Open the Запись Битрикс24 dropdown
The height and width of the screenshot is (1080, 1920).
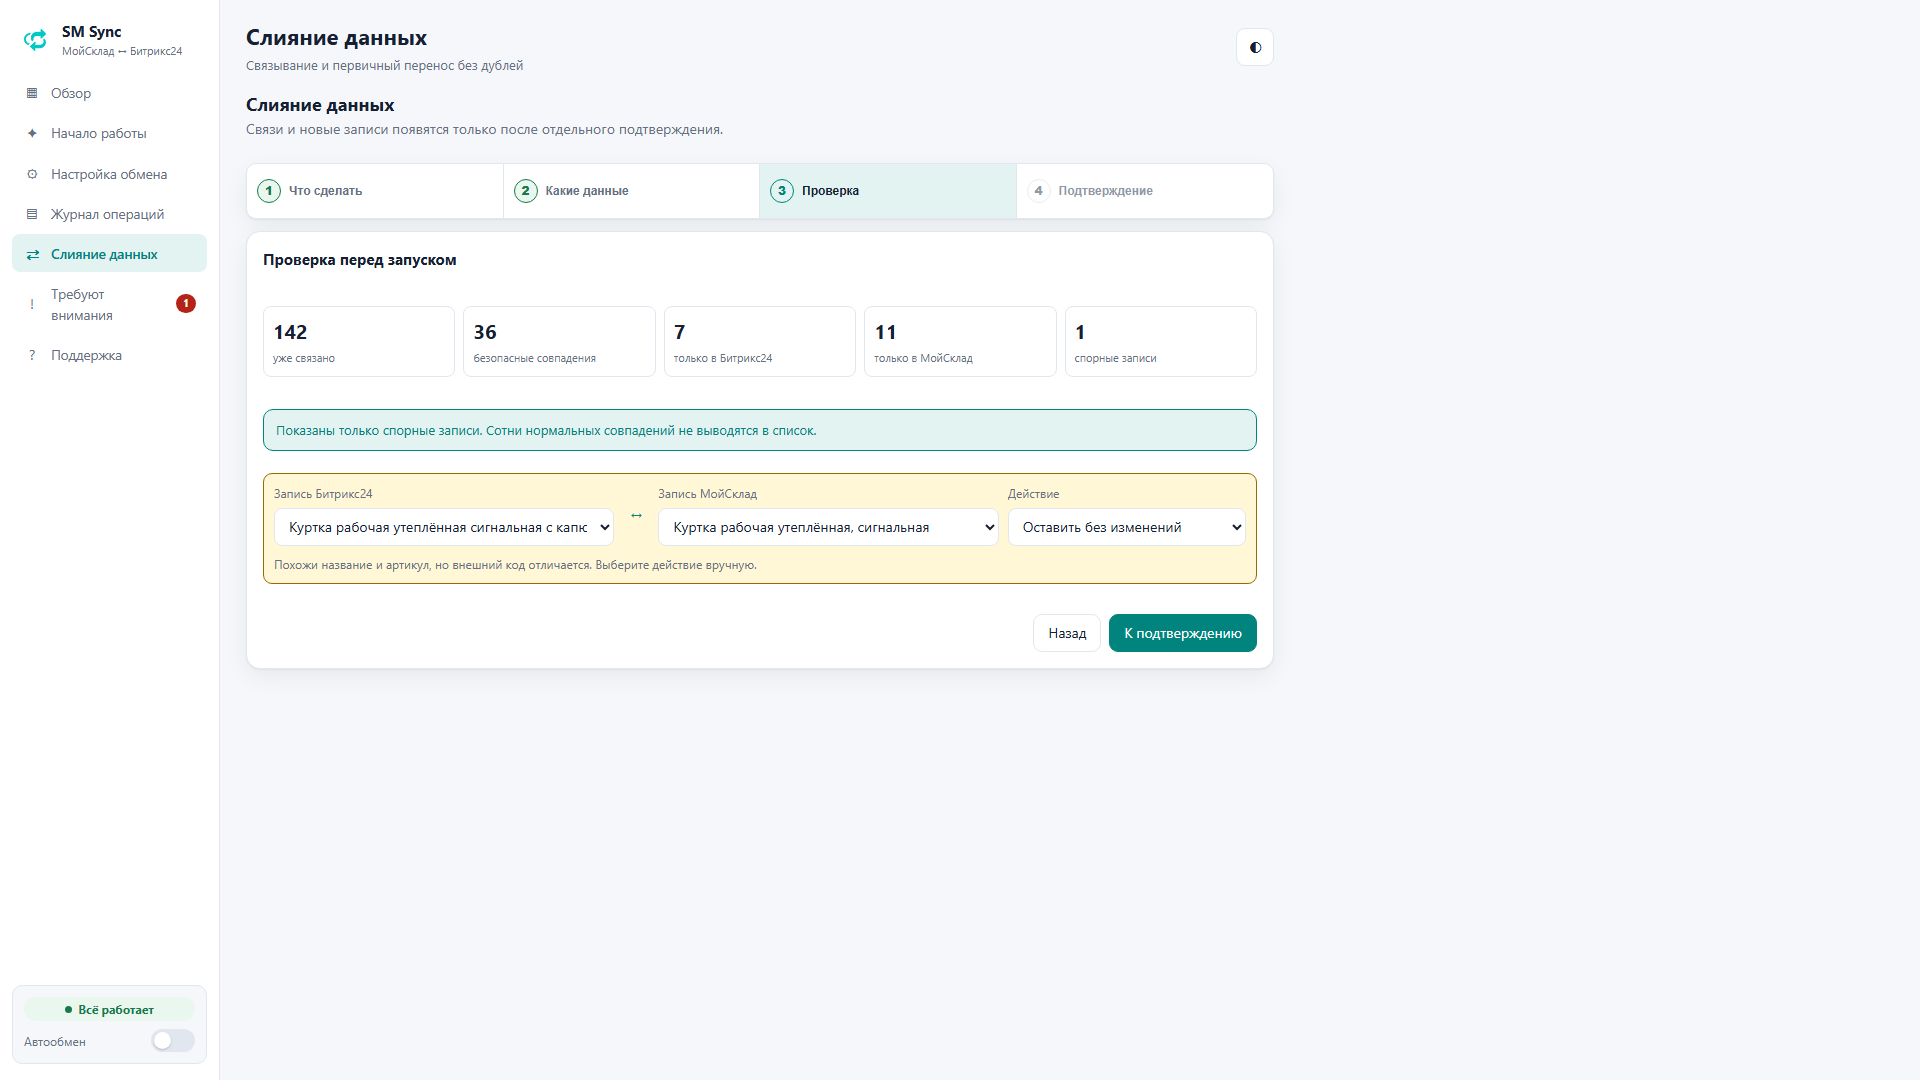pyautogui.click(x=444, y=527)
